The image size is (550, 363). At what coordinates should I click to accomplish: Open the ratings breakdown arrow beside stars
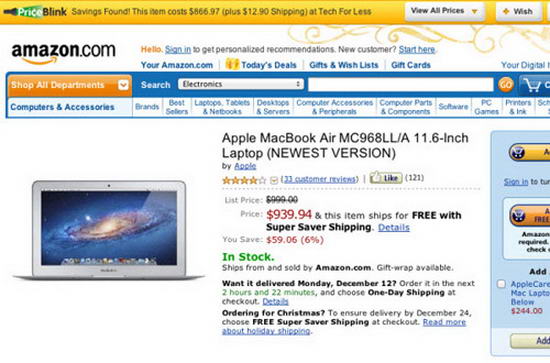[x=274, y=180]
